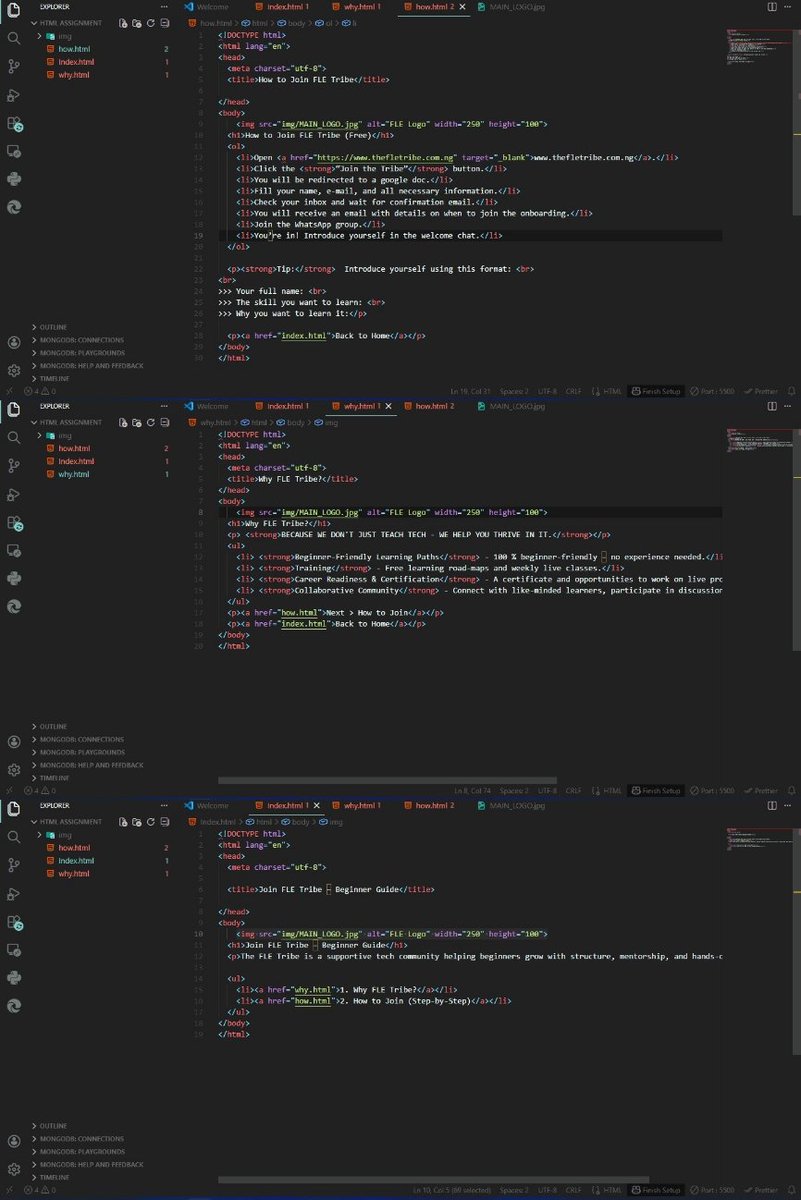Open Extensions view in the how.html-active window
The image size is (801, 1200).
tap(14, 124)
